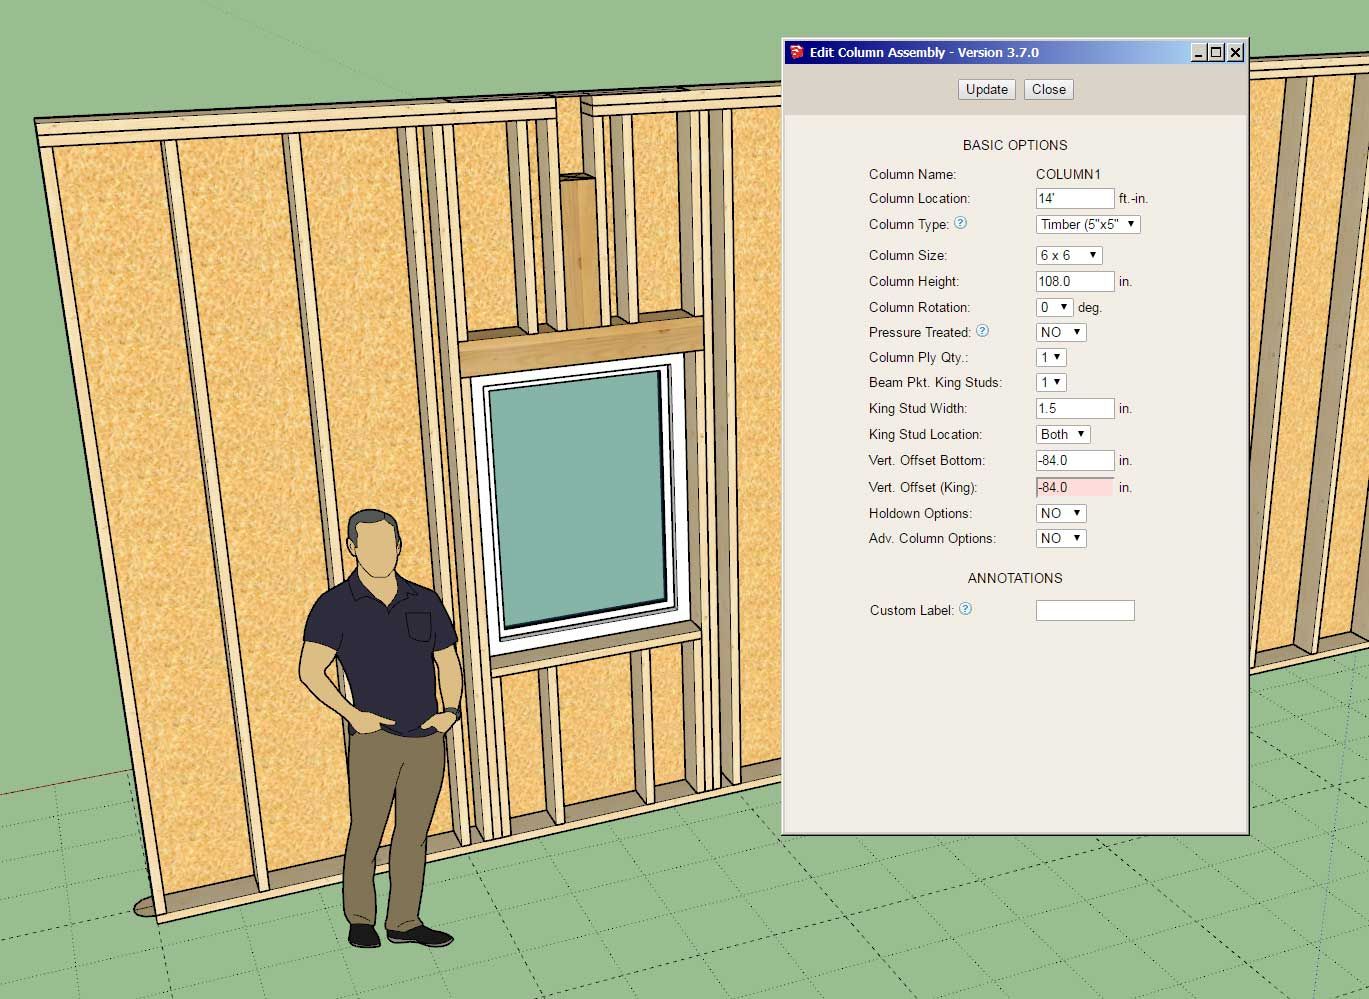
Task: Close the dialog with the X button
Action: point(1236,52)
